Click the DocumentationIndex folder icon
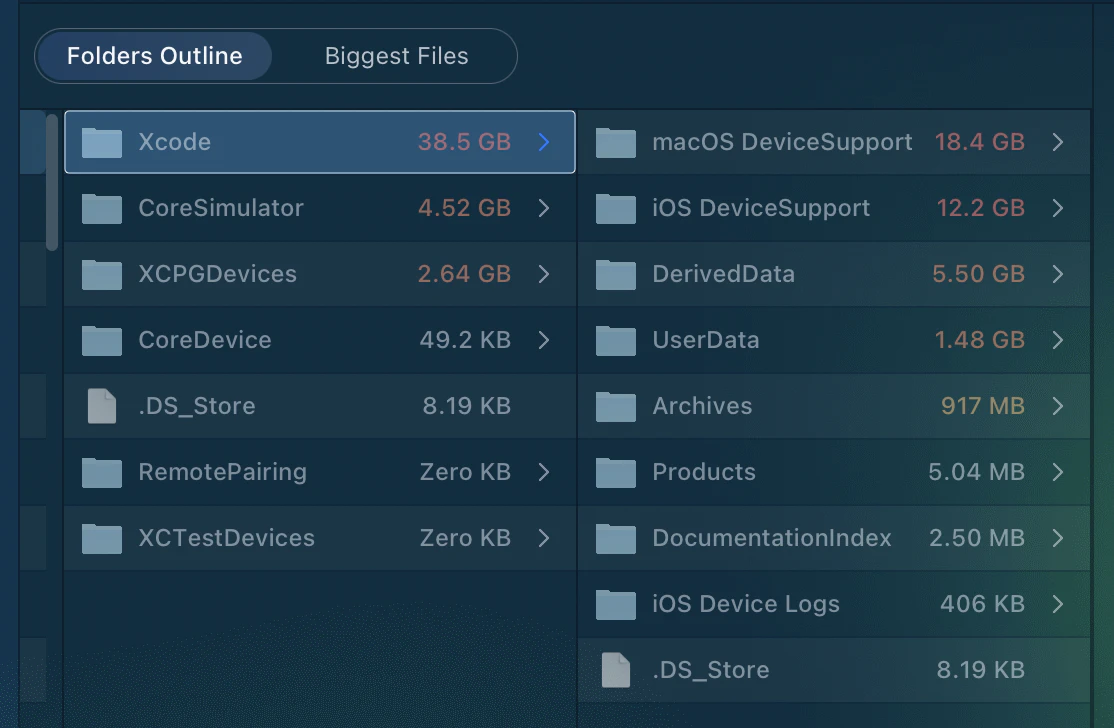 point(615,538)
